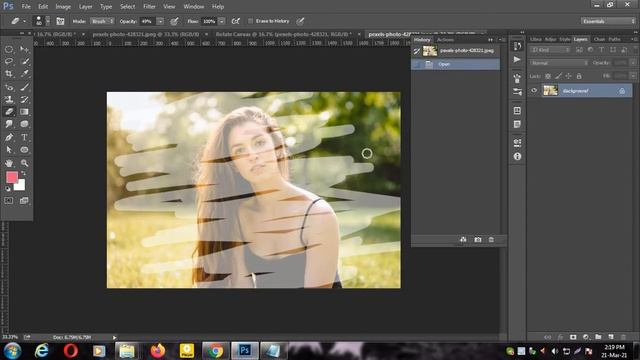Select the Move tool
This screenshot has height=360, width=640.
(24, 49)
